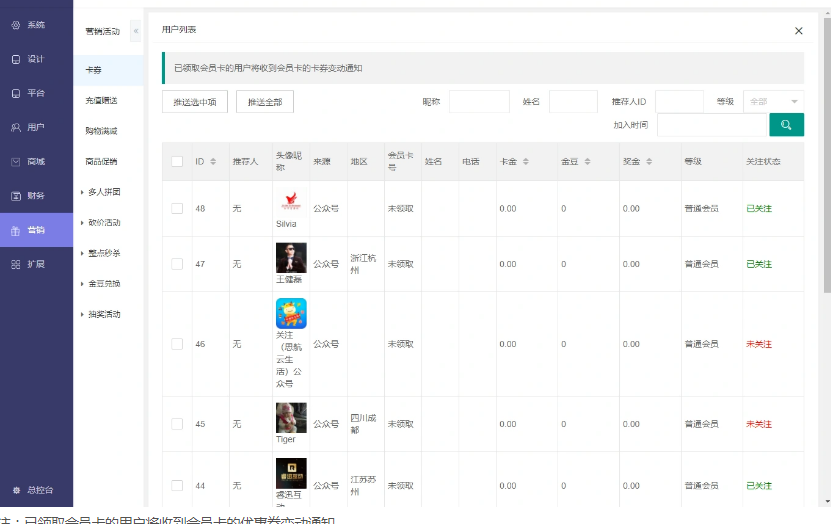Click the 设计 sidebar icon

pyautogui.click(x=16, y=59)
